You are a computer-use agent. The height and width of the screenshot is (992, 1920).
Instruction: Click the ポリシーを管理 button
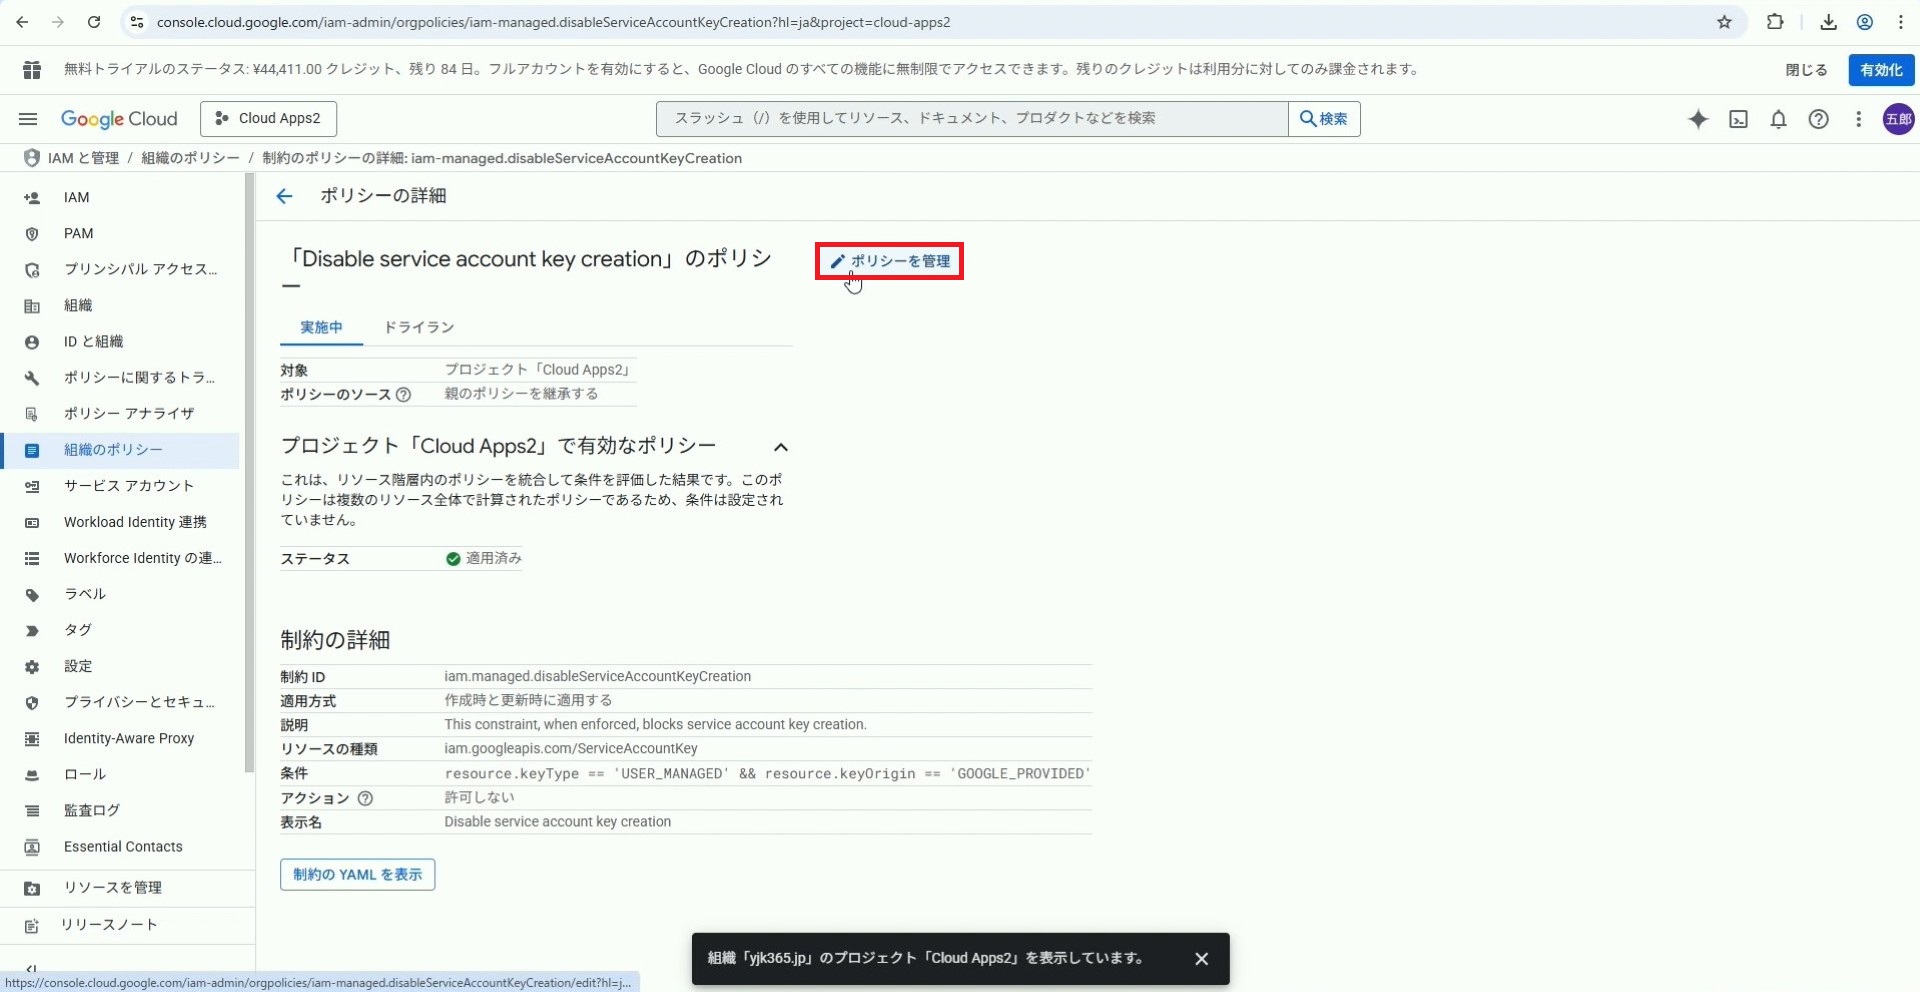coord(889,261)
